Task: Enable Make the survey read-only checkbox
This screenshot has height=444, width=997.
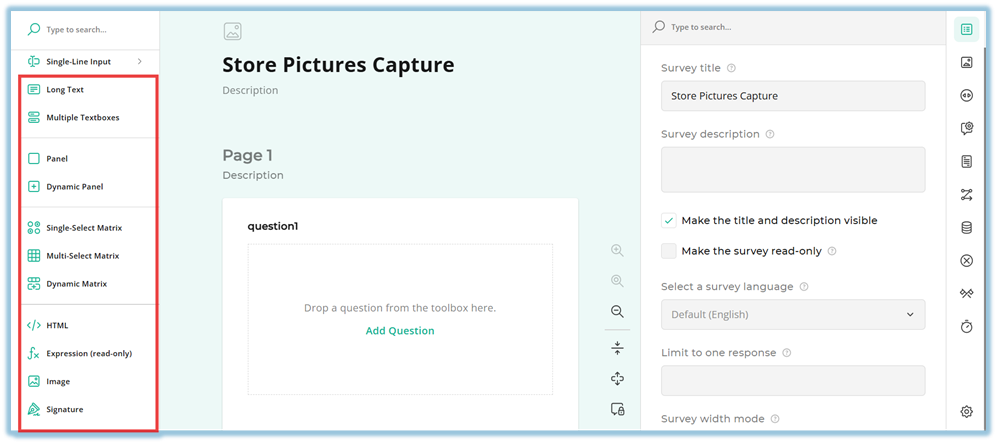Action: [669, 251]
